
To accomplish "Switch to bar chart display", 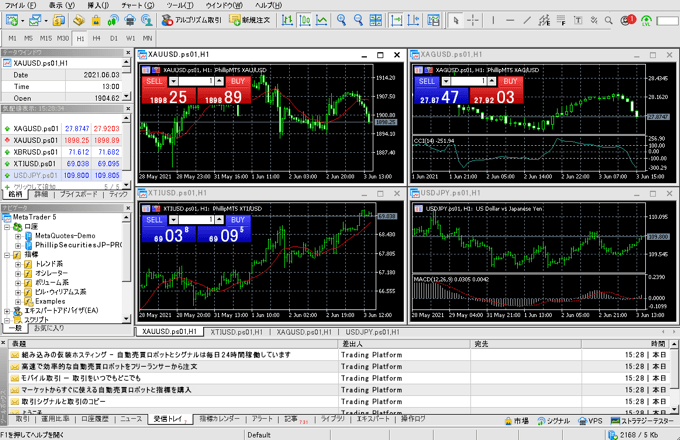I will coord(287,20).
